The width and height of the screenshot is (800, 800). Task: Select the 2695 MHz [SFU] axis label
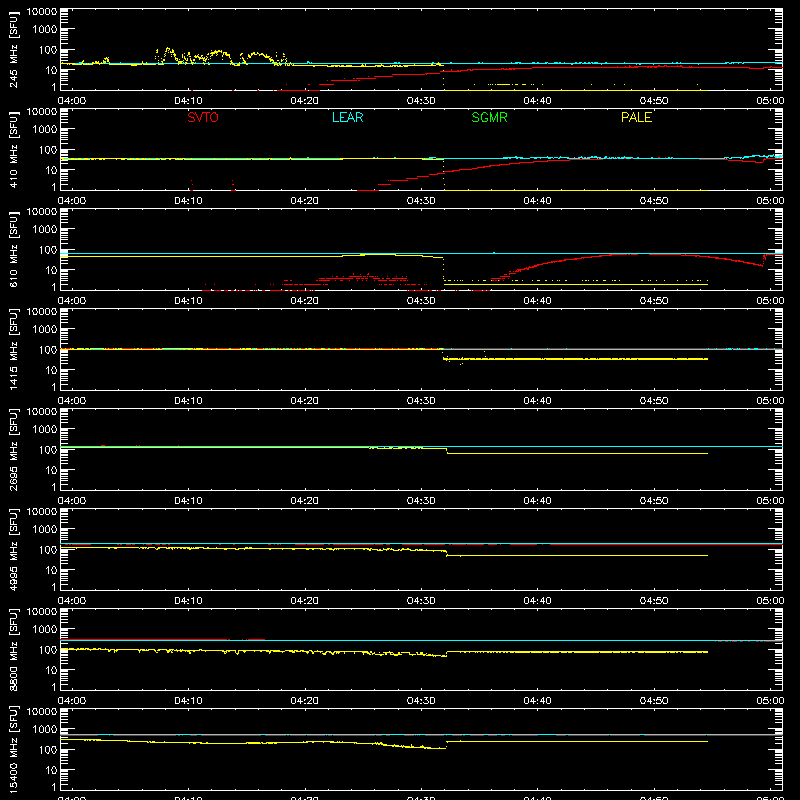(x=14, y=449)
